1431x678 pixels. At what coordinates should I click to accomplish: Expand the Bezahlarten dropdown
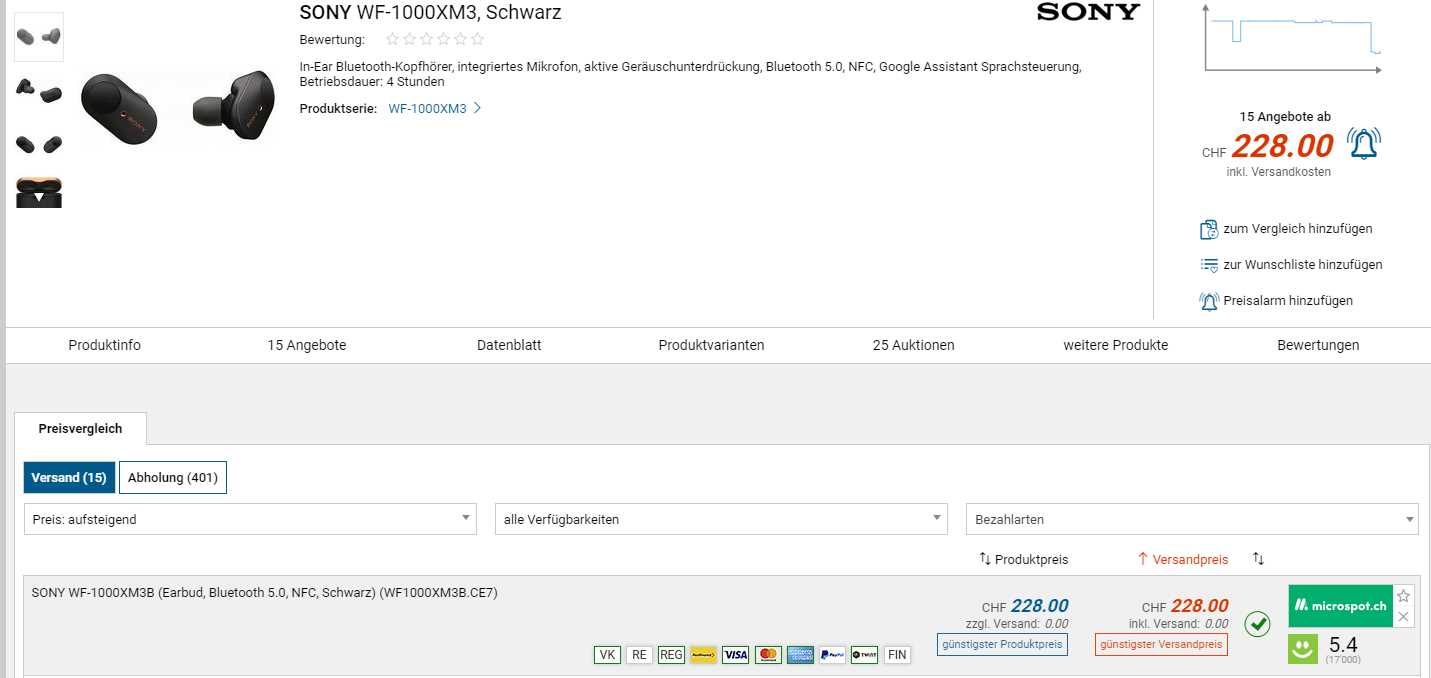click(x=1191, y=519)
